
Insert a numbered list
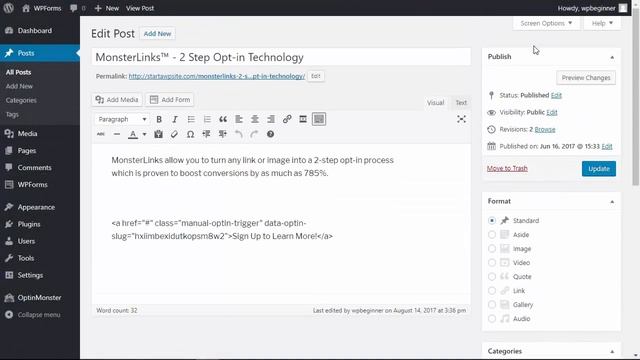click(207, 119)
